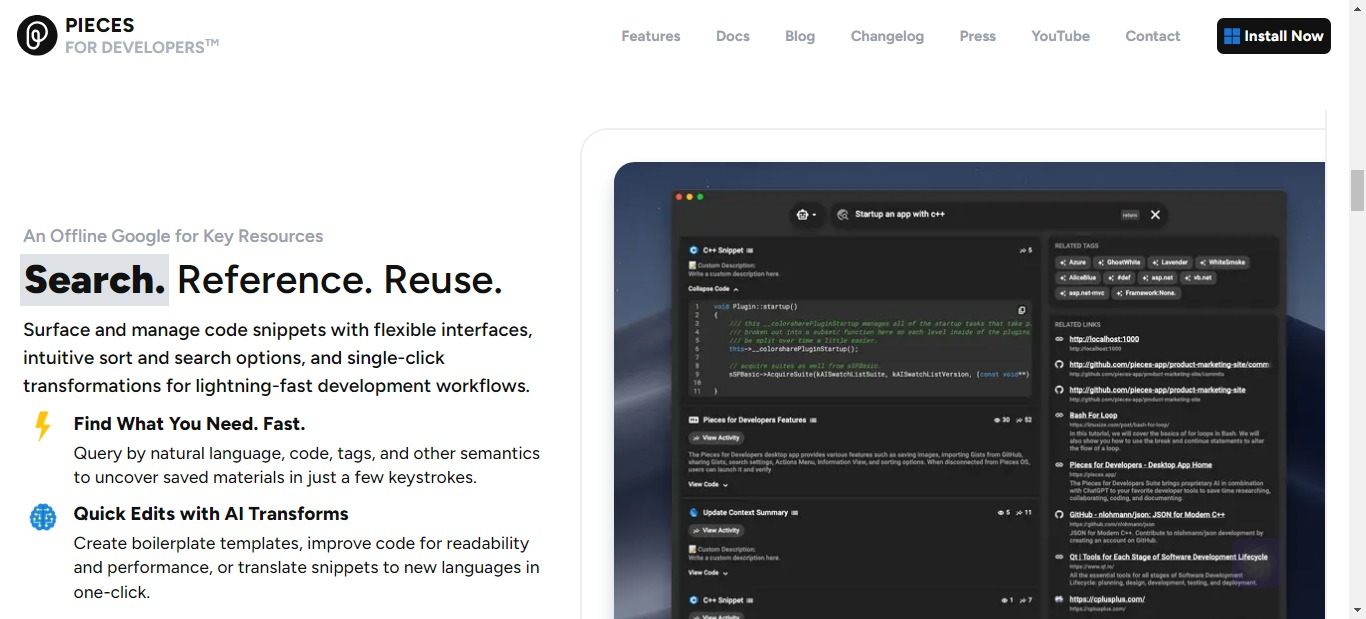Select the Framework:None. related tag
This screenshot has width=1366, height=619.
1147,293
